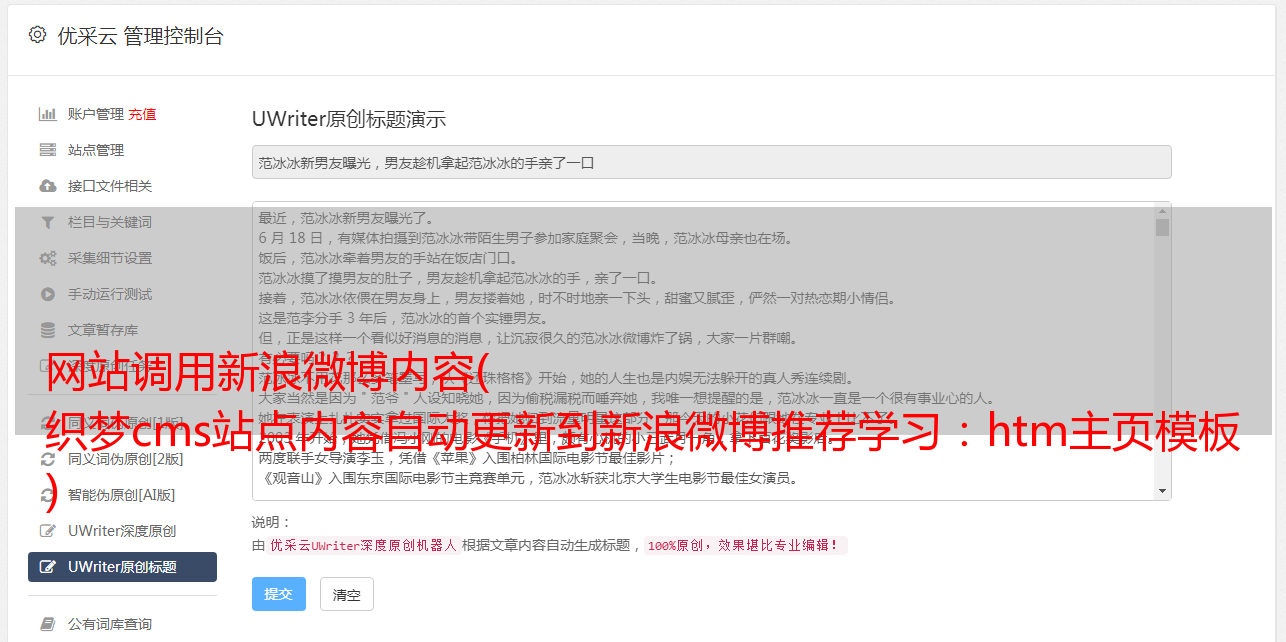Click the funnel icon for 栏目与关键词
This screenshot has width=1286, height=642.
point(47,222)
